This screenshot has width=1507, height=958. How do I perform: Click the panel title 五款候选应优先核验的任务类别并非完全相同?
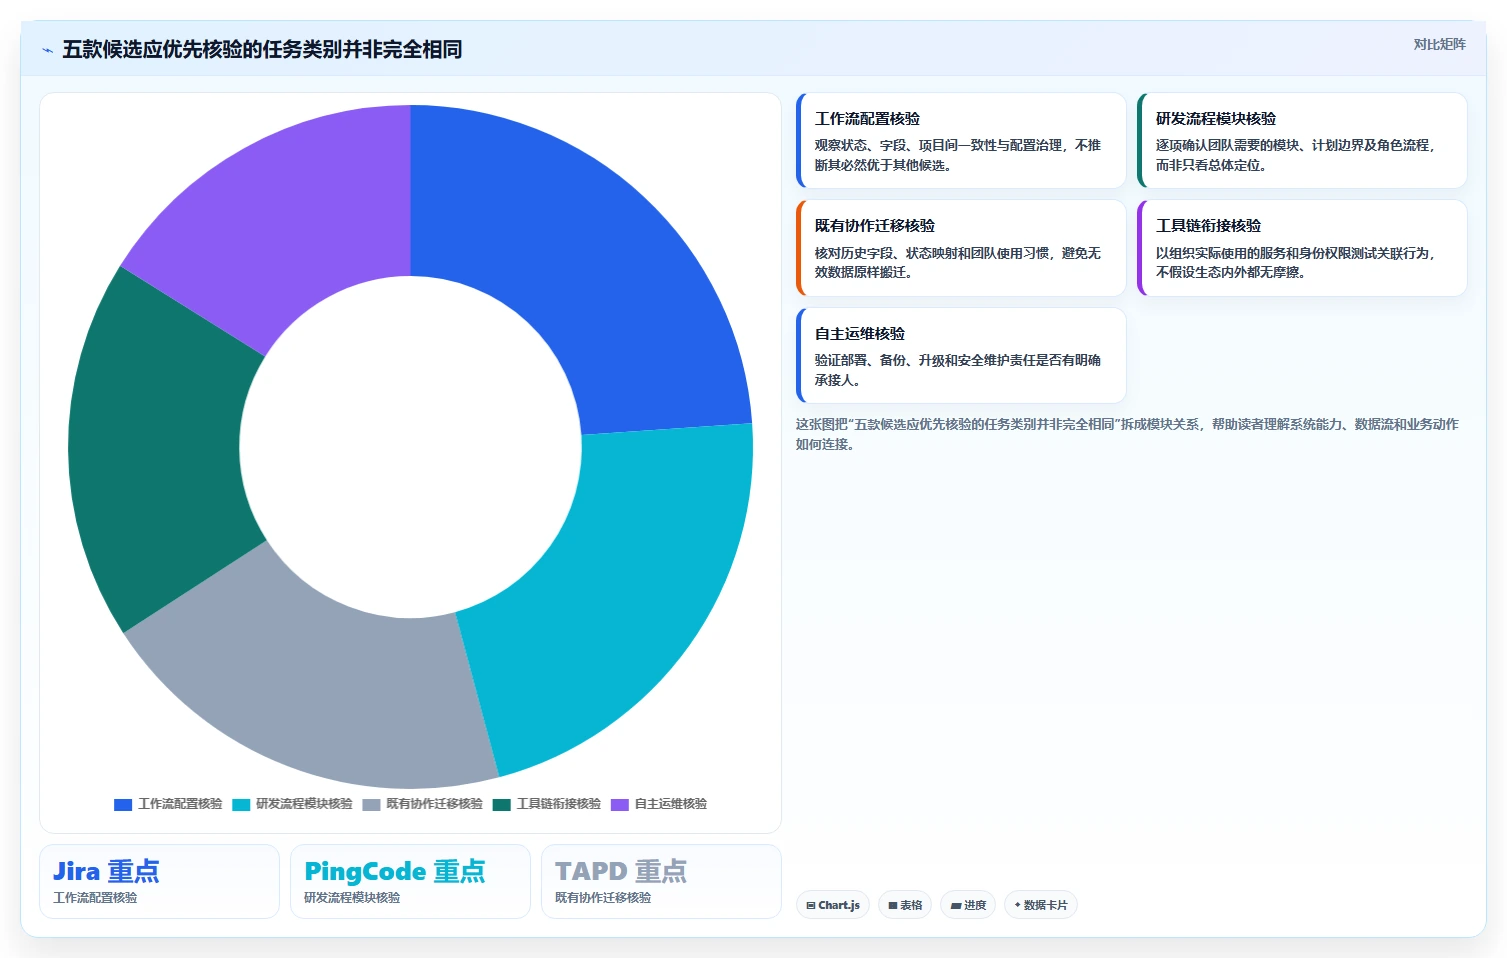click(262, 50)
